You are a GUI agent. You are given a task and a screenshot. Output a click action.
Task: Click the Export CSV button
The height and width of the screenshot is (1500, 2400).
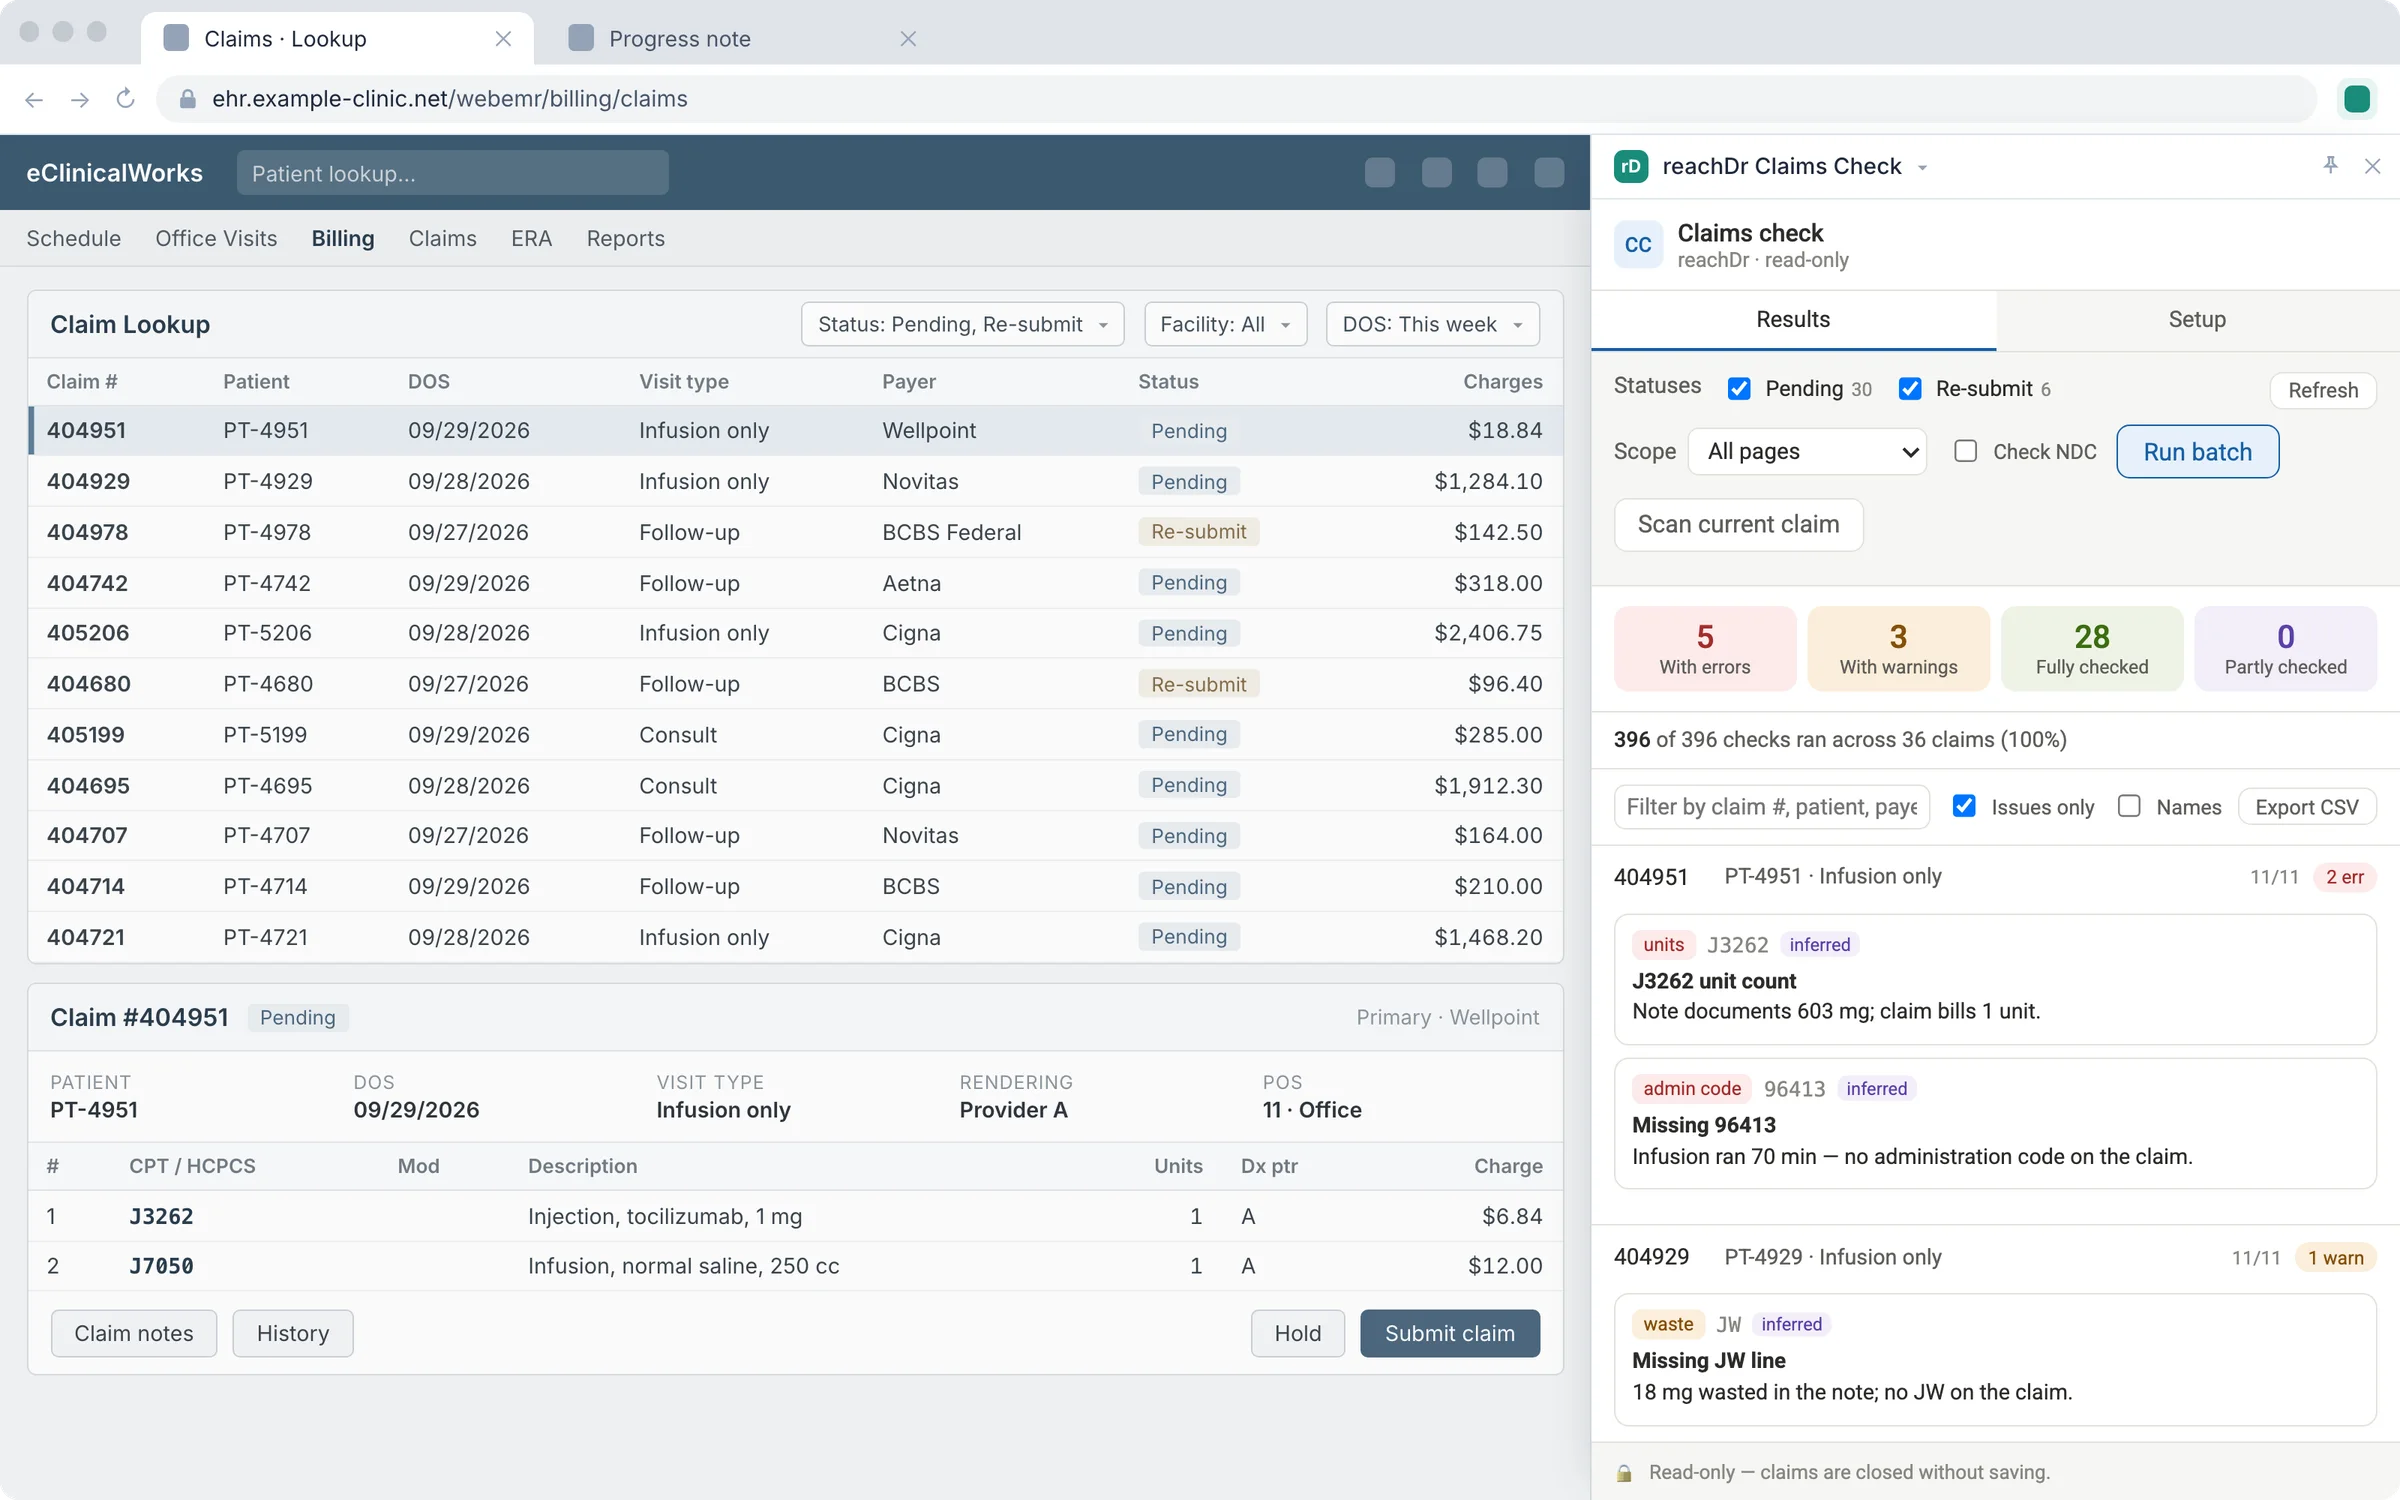pos(2306,807)
